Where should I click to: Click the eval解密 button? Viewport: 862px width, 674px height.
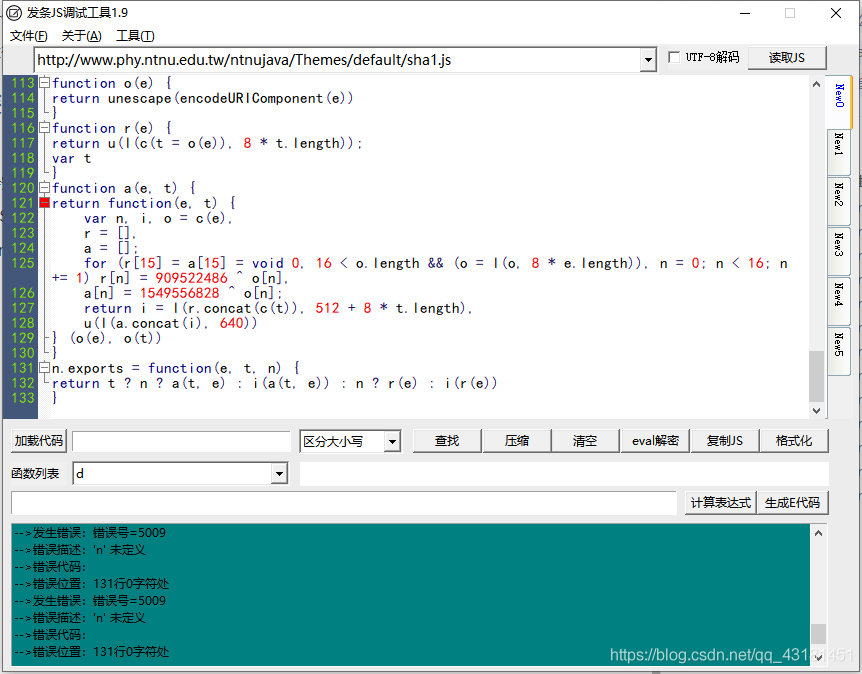click(x=655, y=441)
